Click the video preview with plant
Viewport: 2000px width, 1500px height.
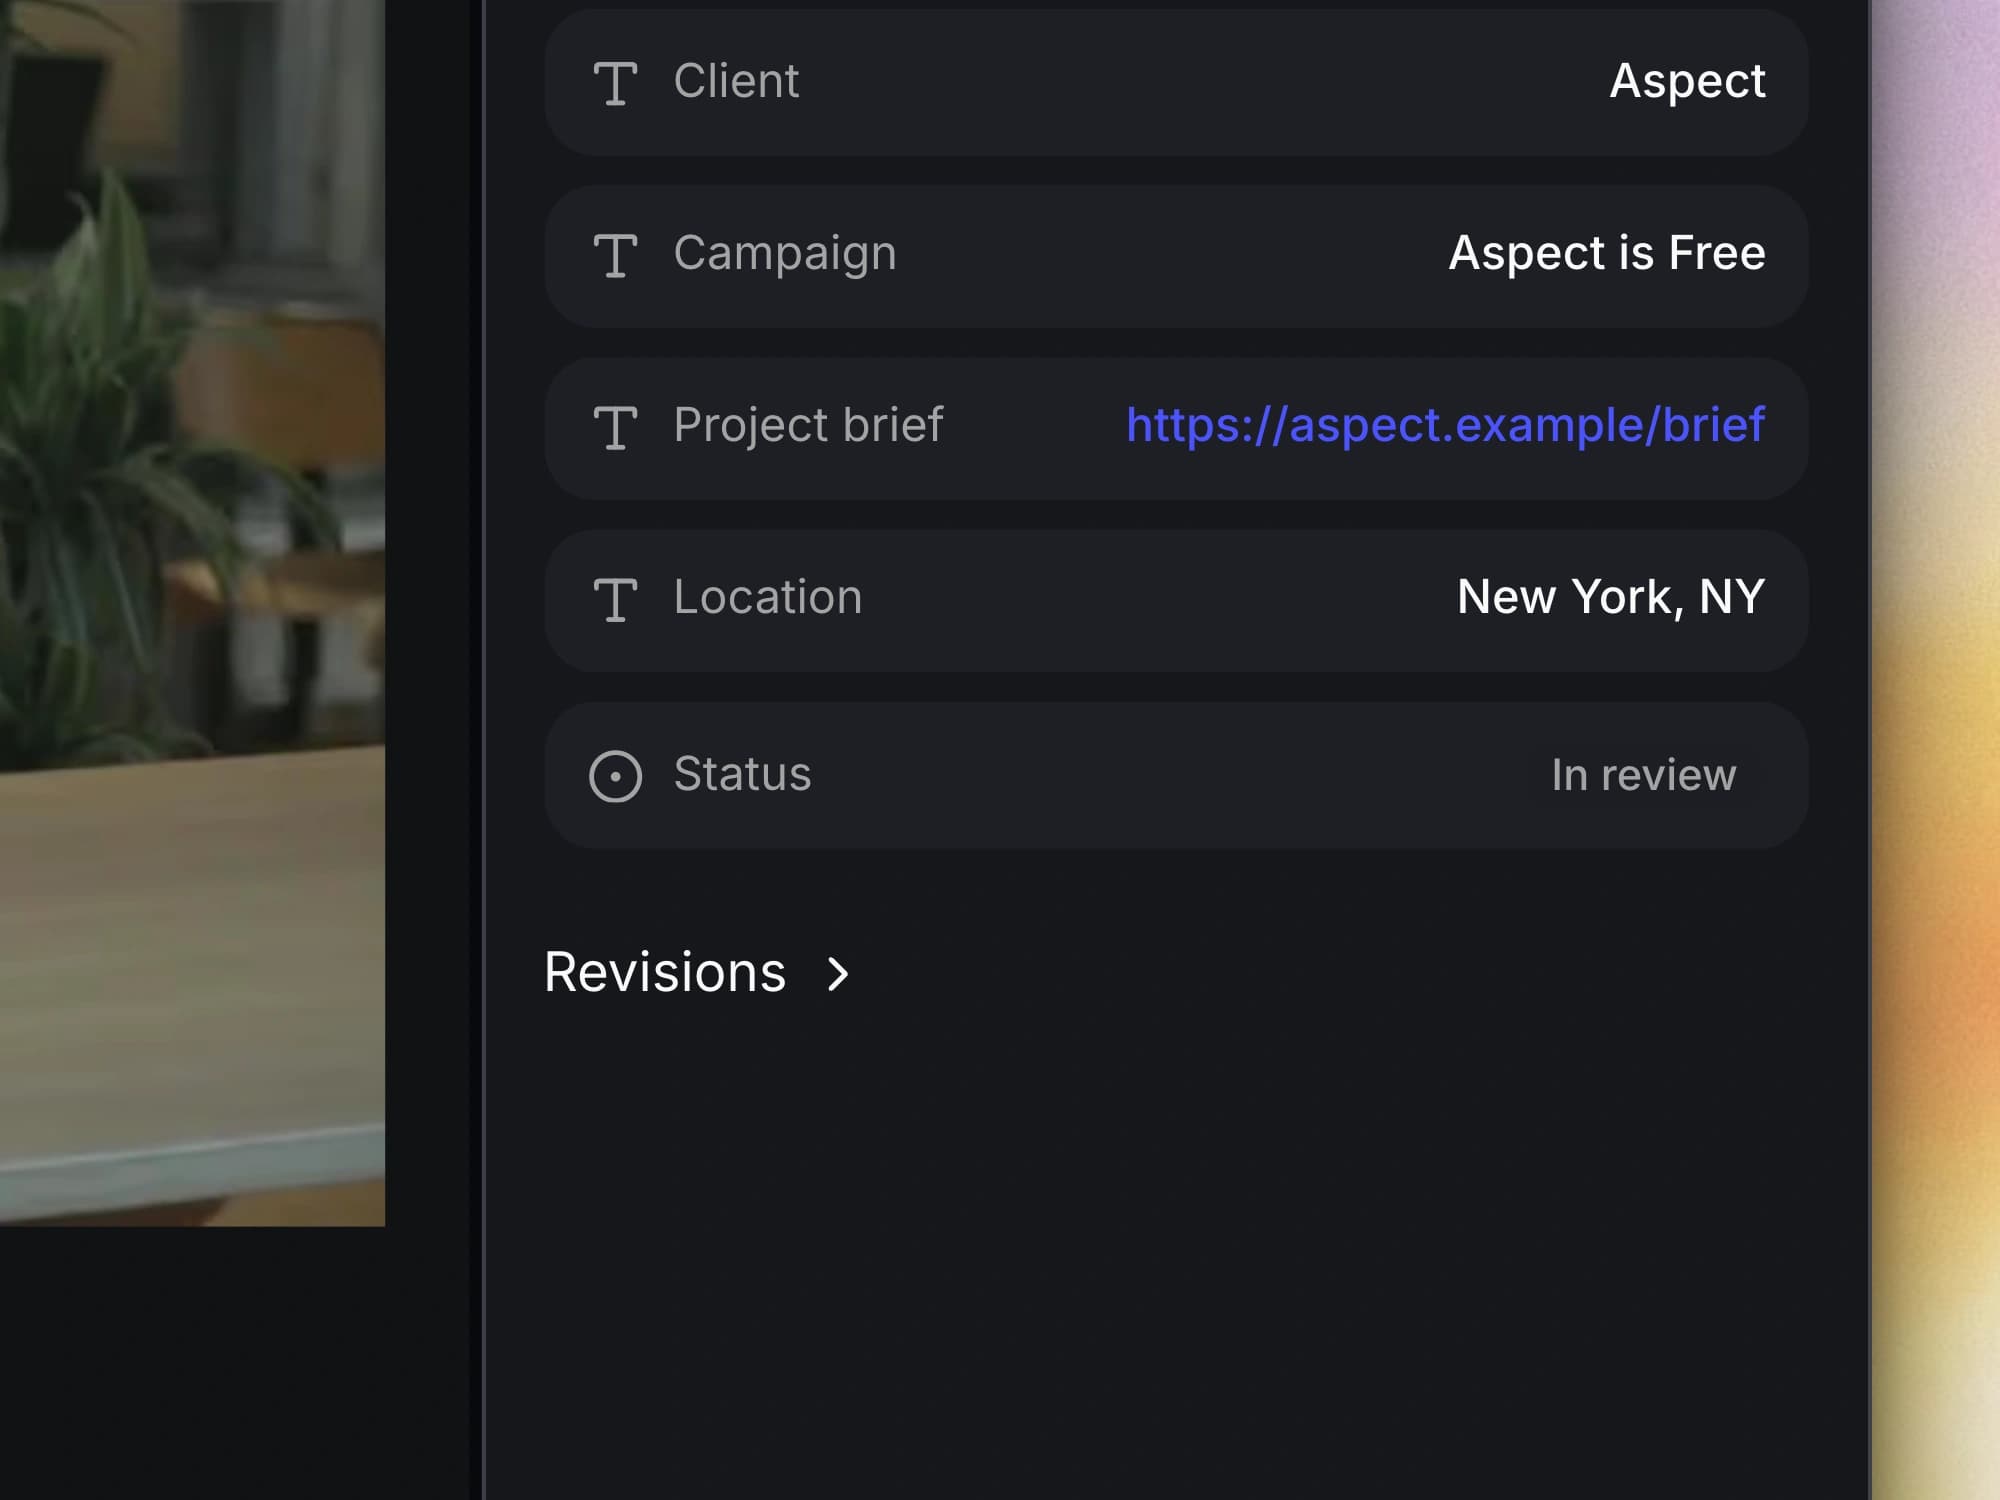click(x=192, y=612)
